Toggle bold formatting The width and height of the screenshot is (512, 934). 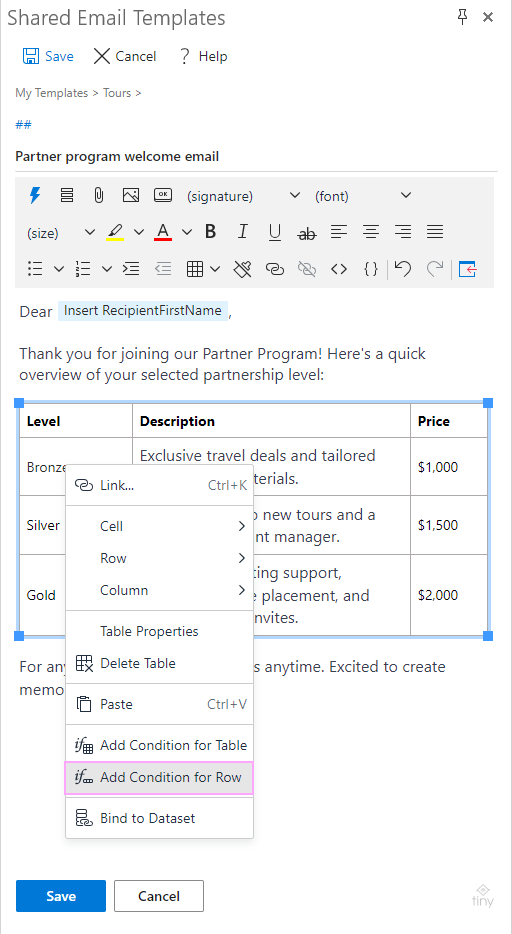point(210,232)
